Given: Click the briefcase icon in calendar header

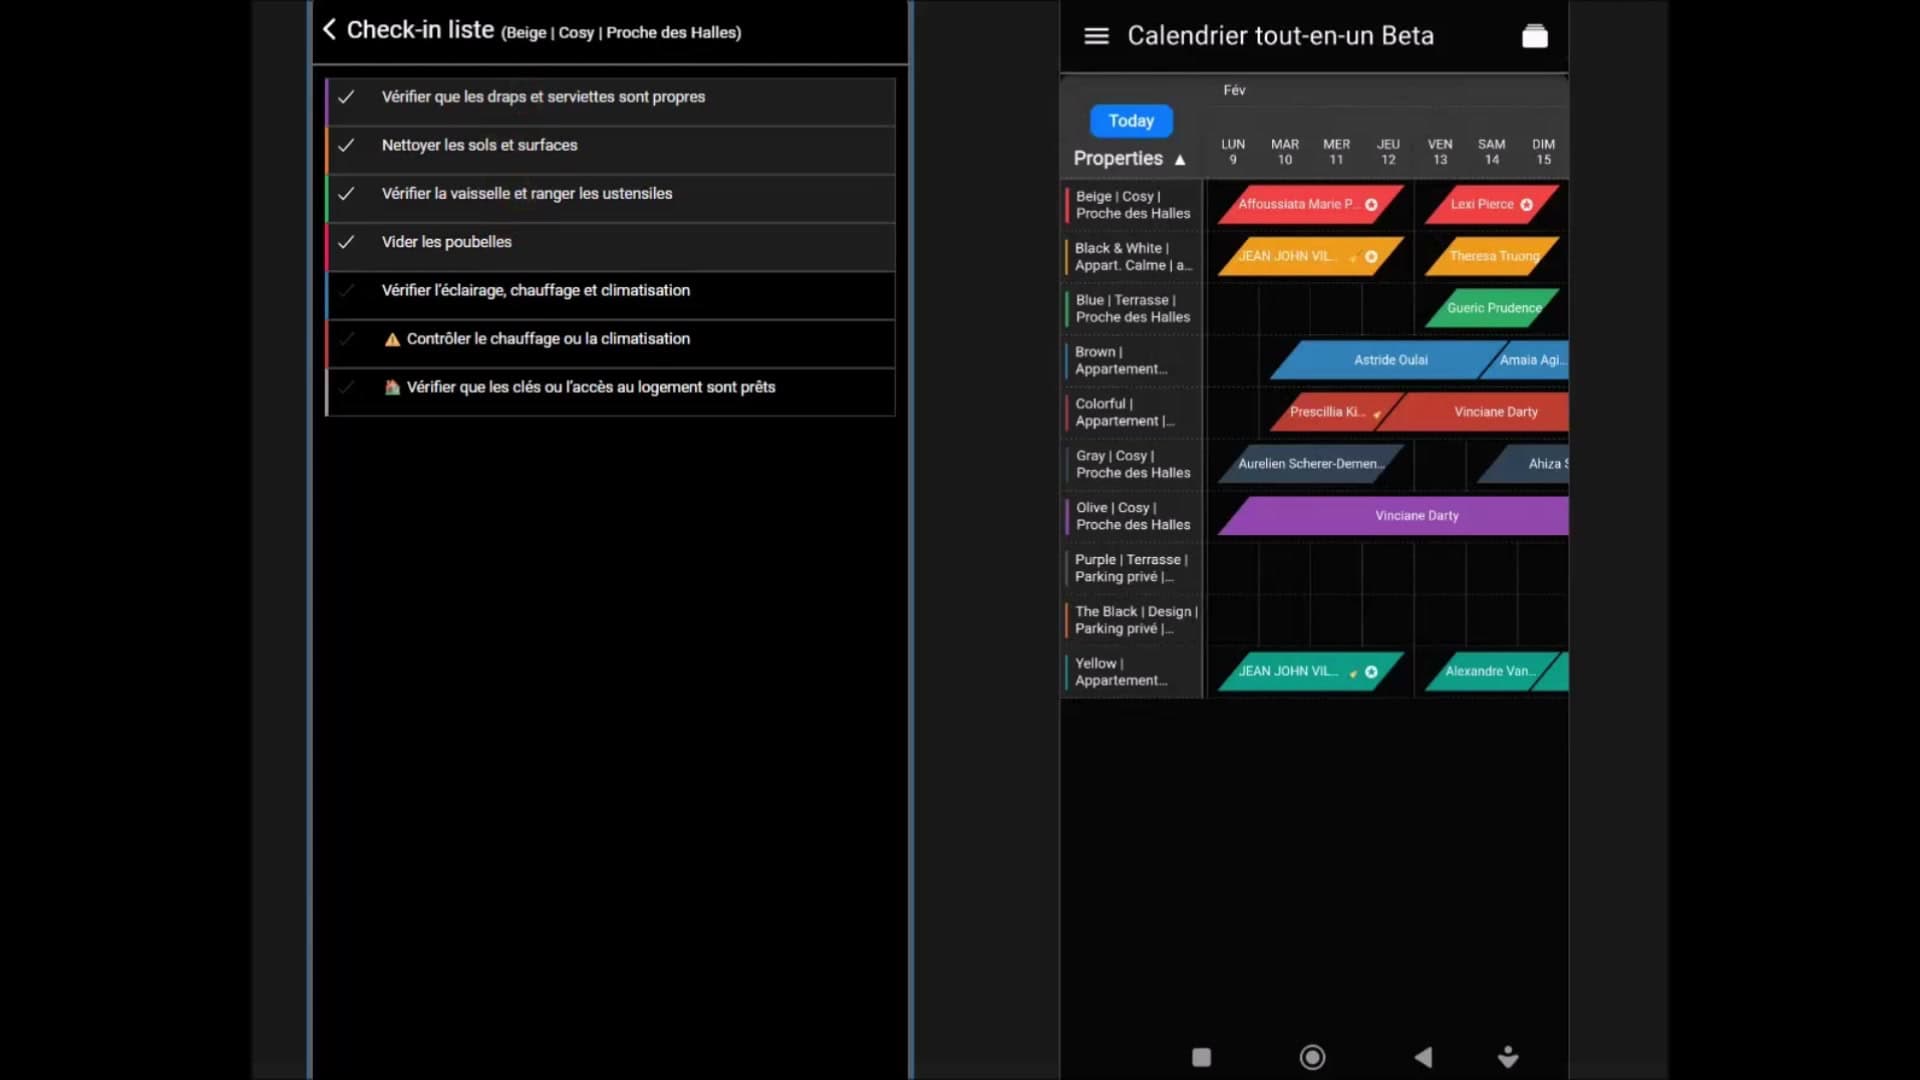Looking at the screenshot, I should [1534, 37].
